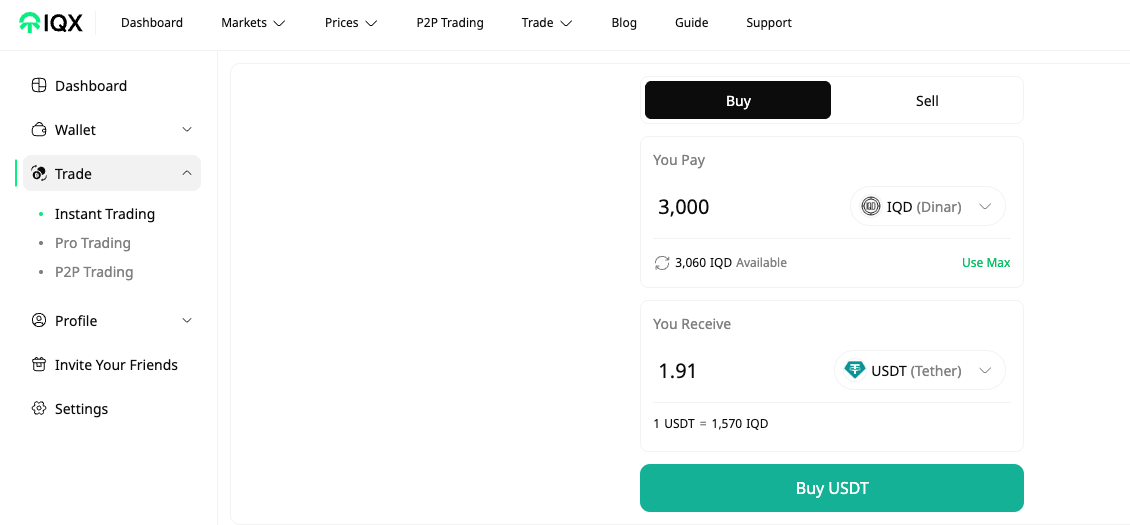Click the Trade coins icon in sidebar
The width and height of the screenshot is (1130, 525).
(39, 174)
